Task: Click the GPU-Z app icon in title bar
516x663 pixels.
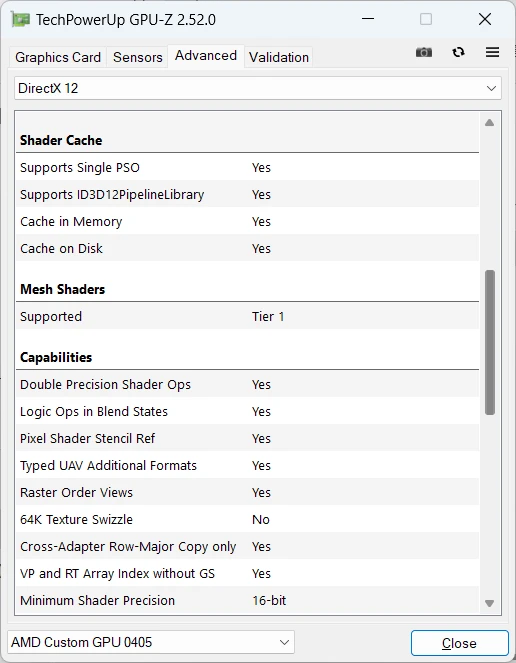Action: click(20, 20)
